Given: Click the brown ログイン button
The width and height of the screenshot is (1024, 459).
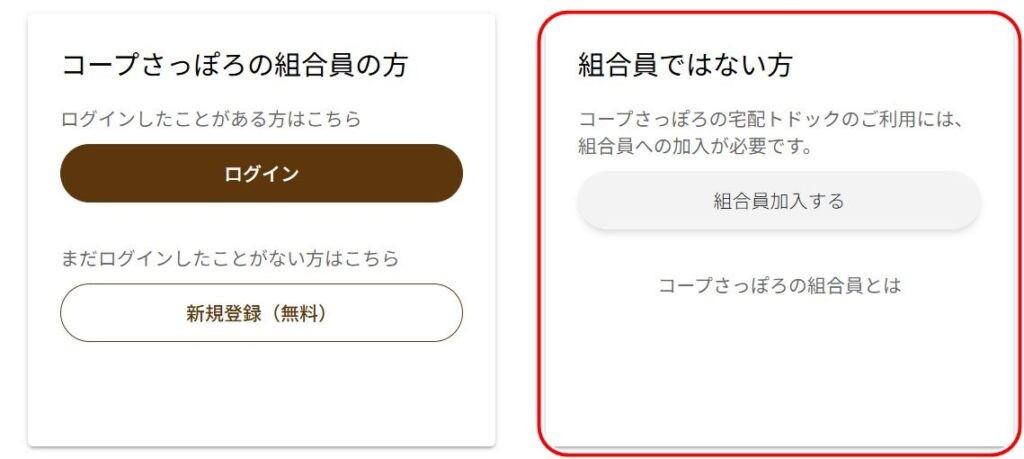Looking at the screenshot, I should [261, 174].
